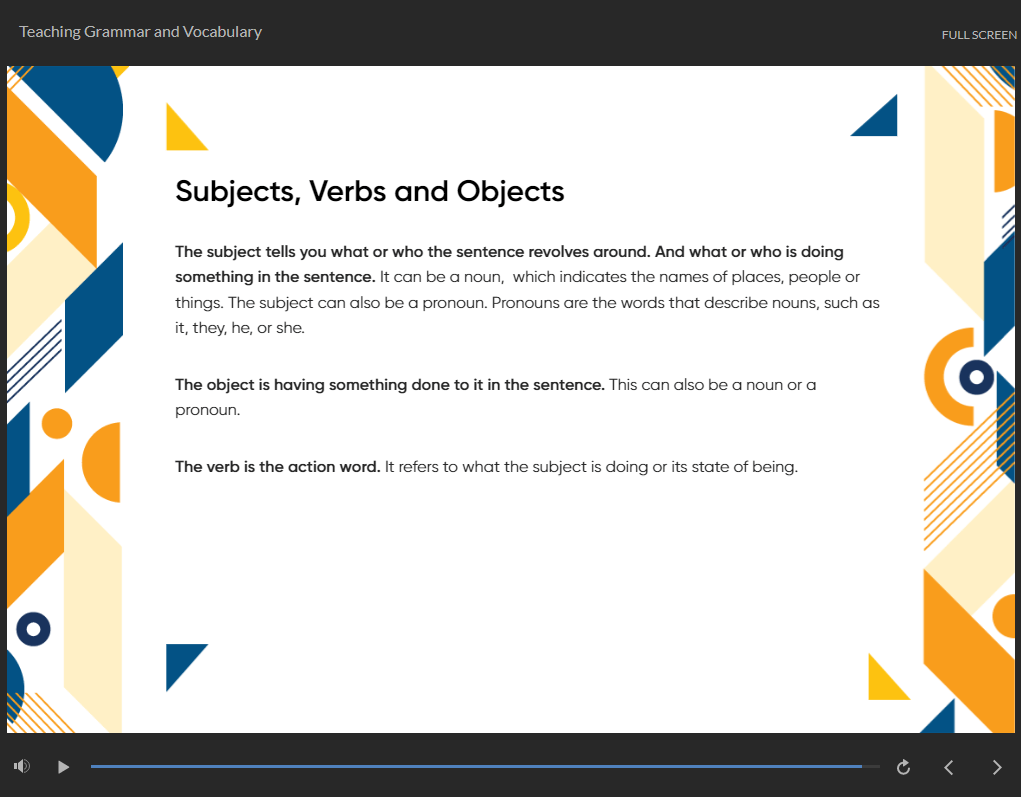Click the bold text "The verb is the action word"
Viewport: 1021px width, 797px height.
click(x=277, y=467)
